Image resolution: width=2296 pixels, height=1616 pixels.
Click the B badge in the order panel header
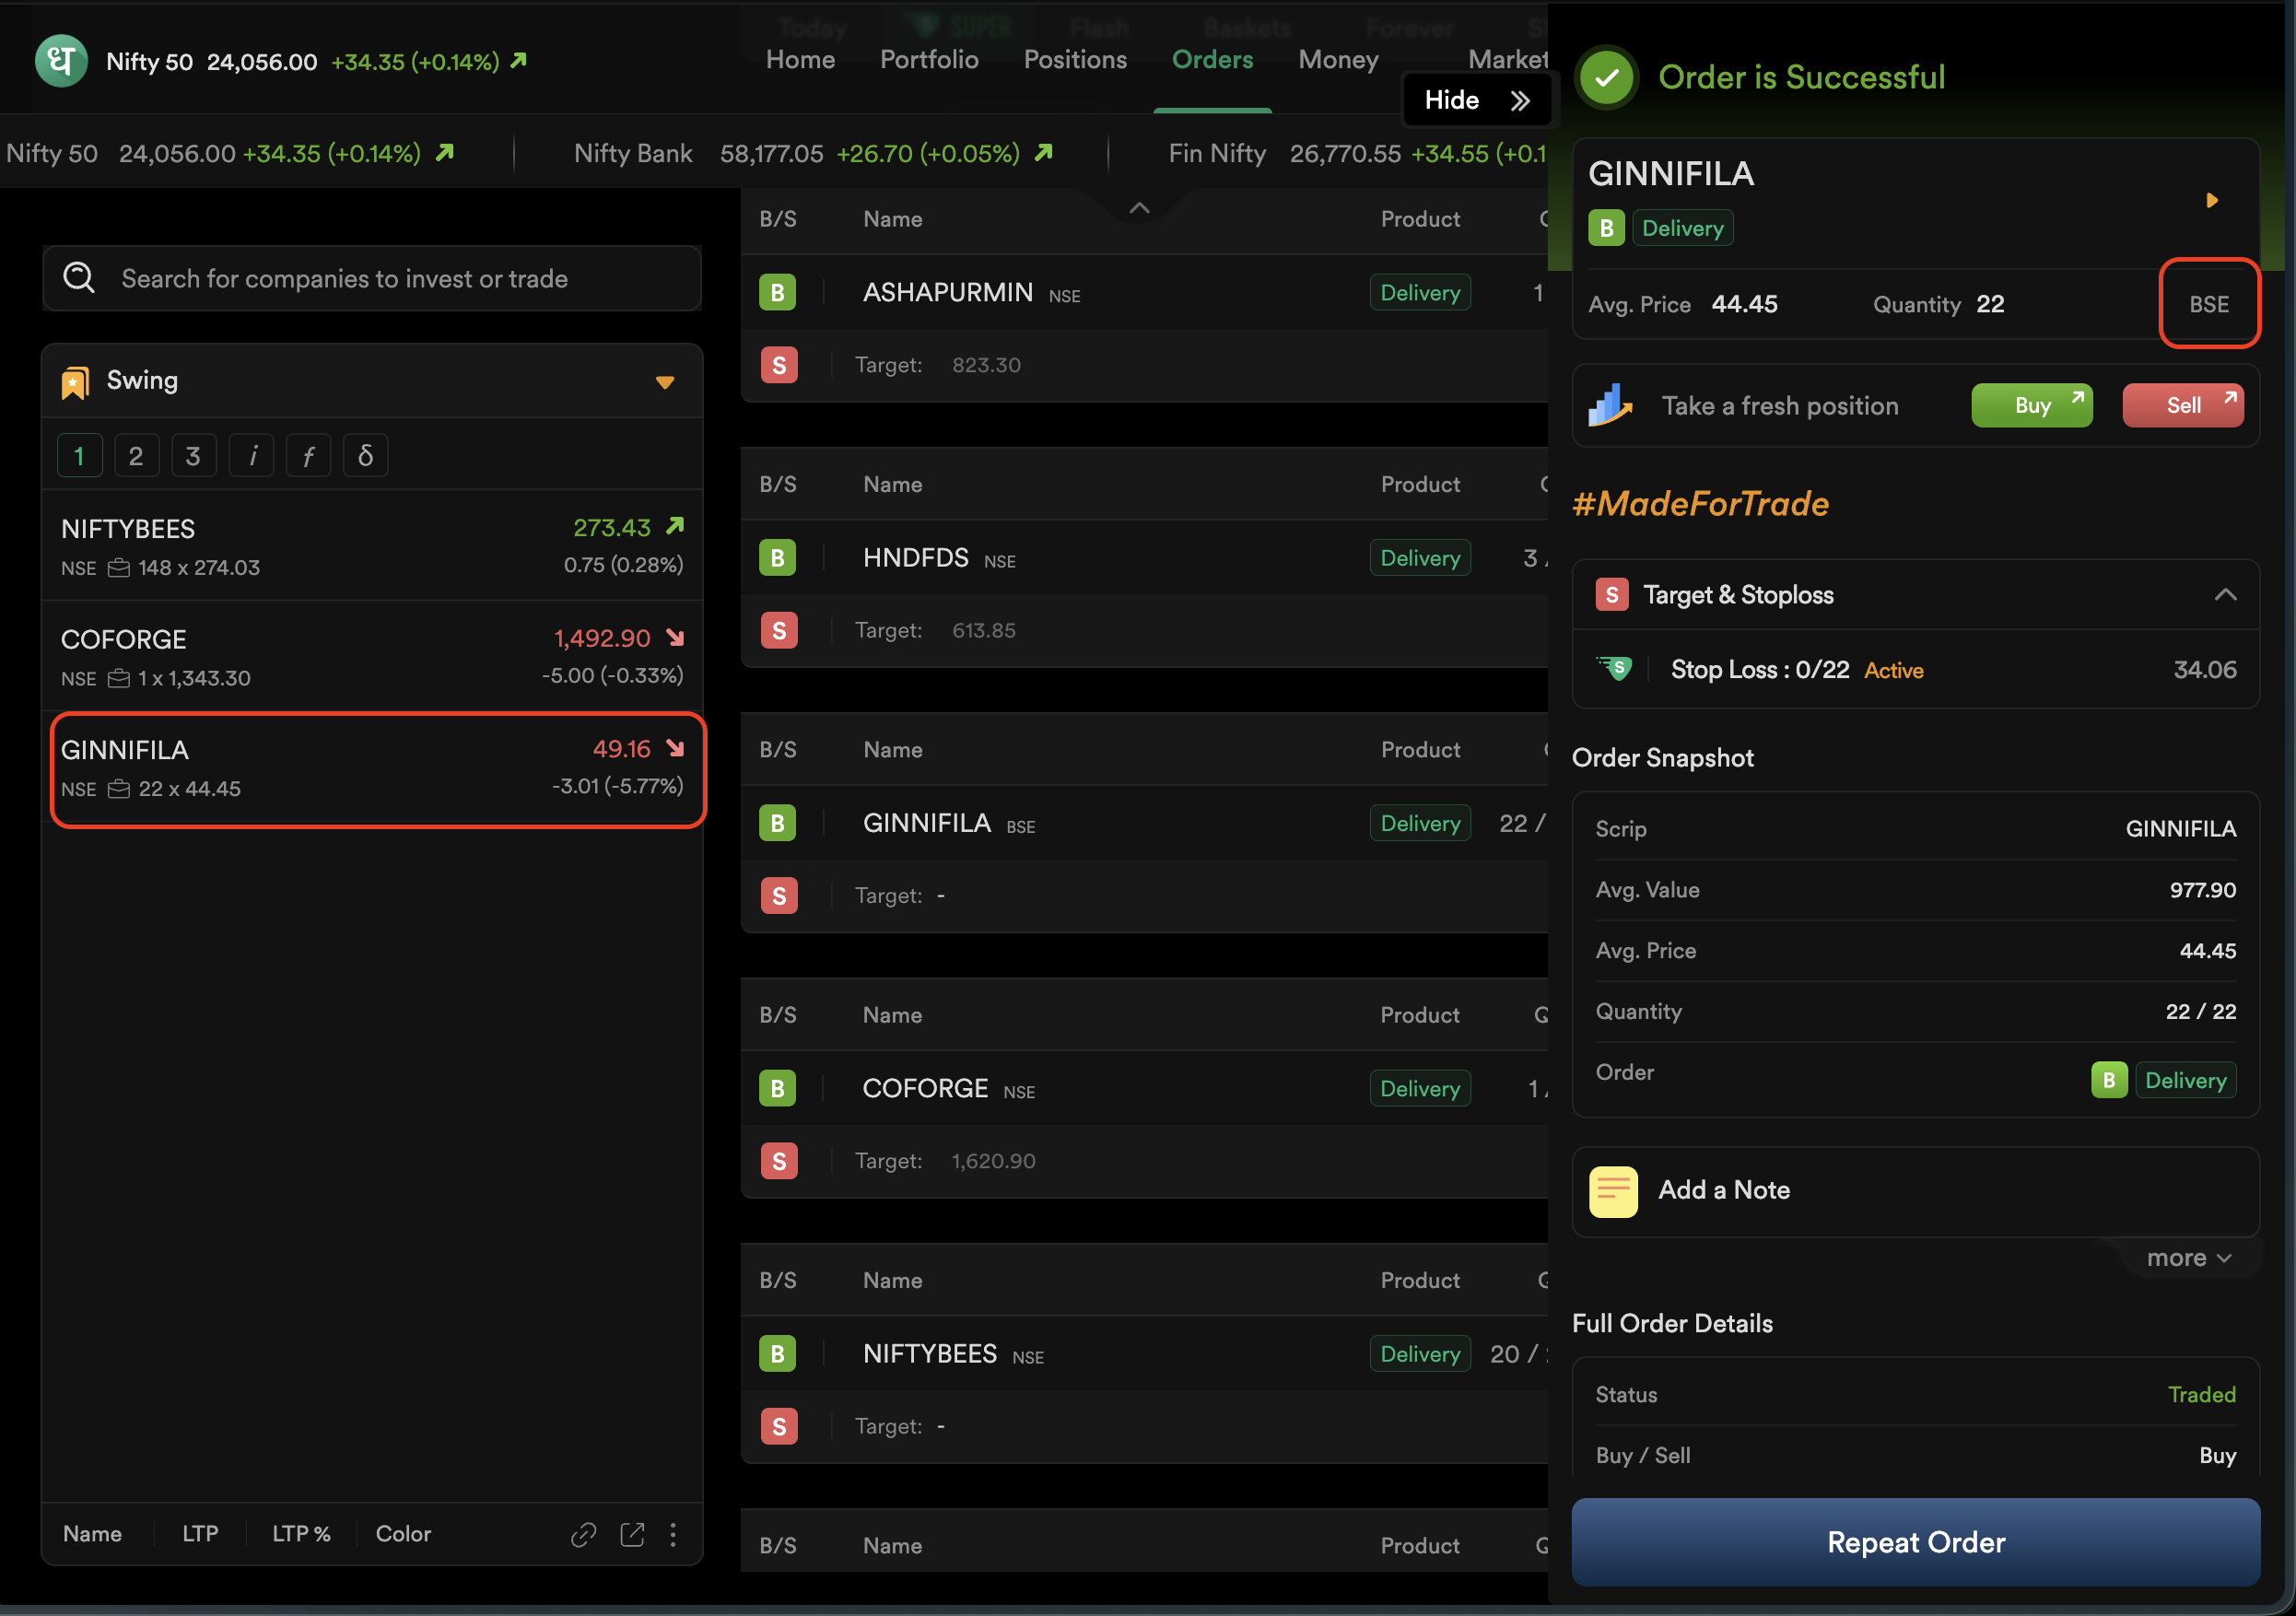(x=1606, y=228)
